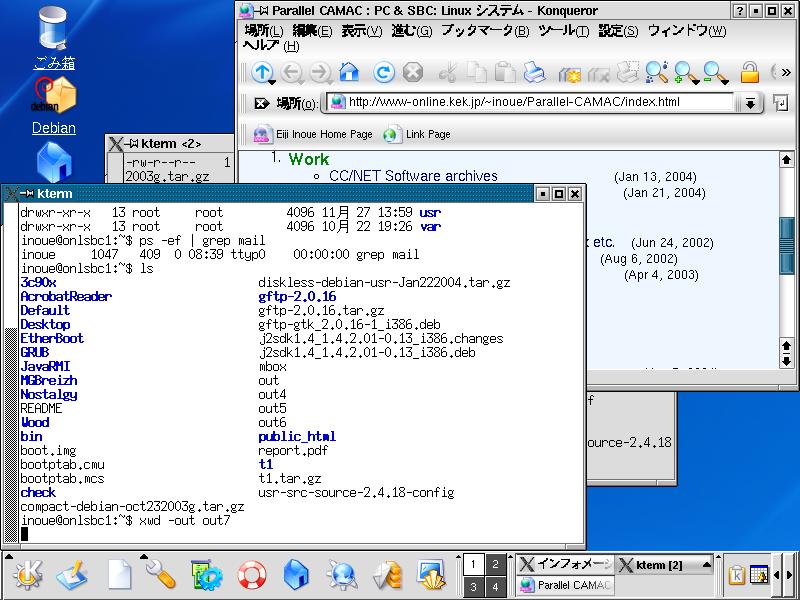Open the Debian desktop icon
The height and width of the screenshot is (600, 800).
(x=54, y=106)
